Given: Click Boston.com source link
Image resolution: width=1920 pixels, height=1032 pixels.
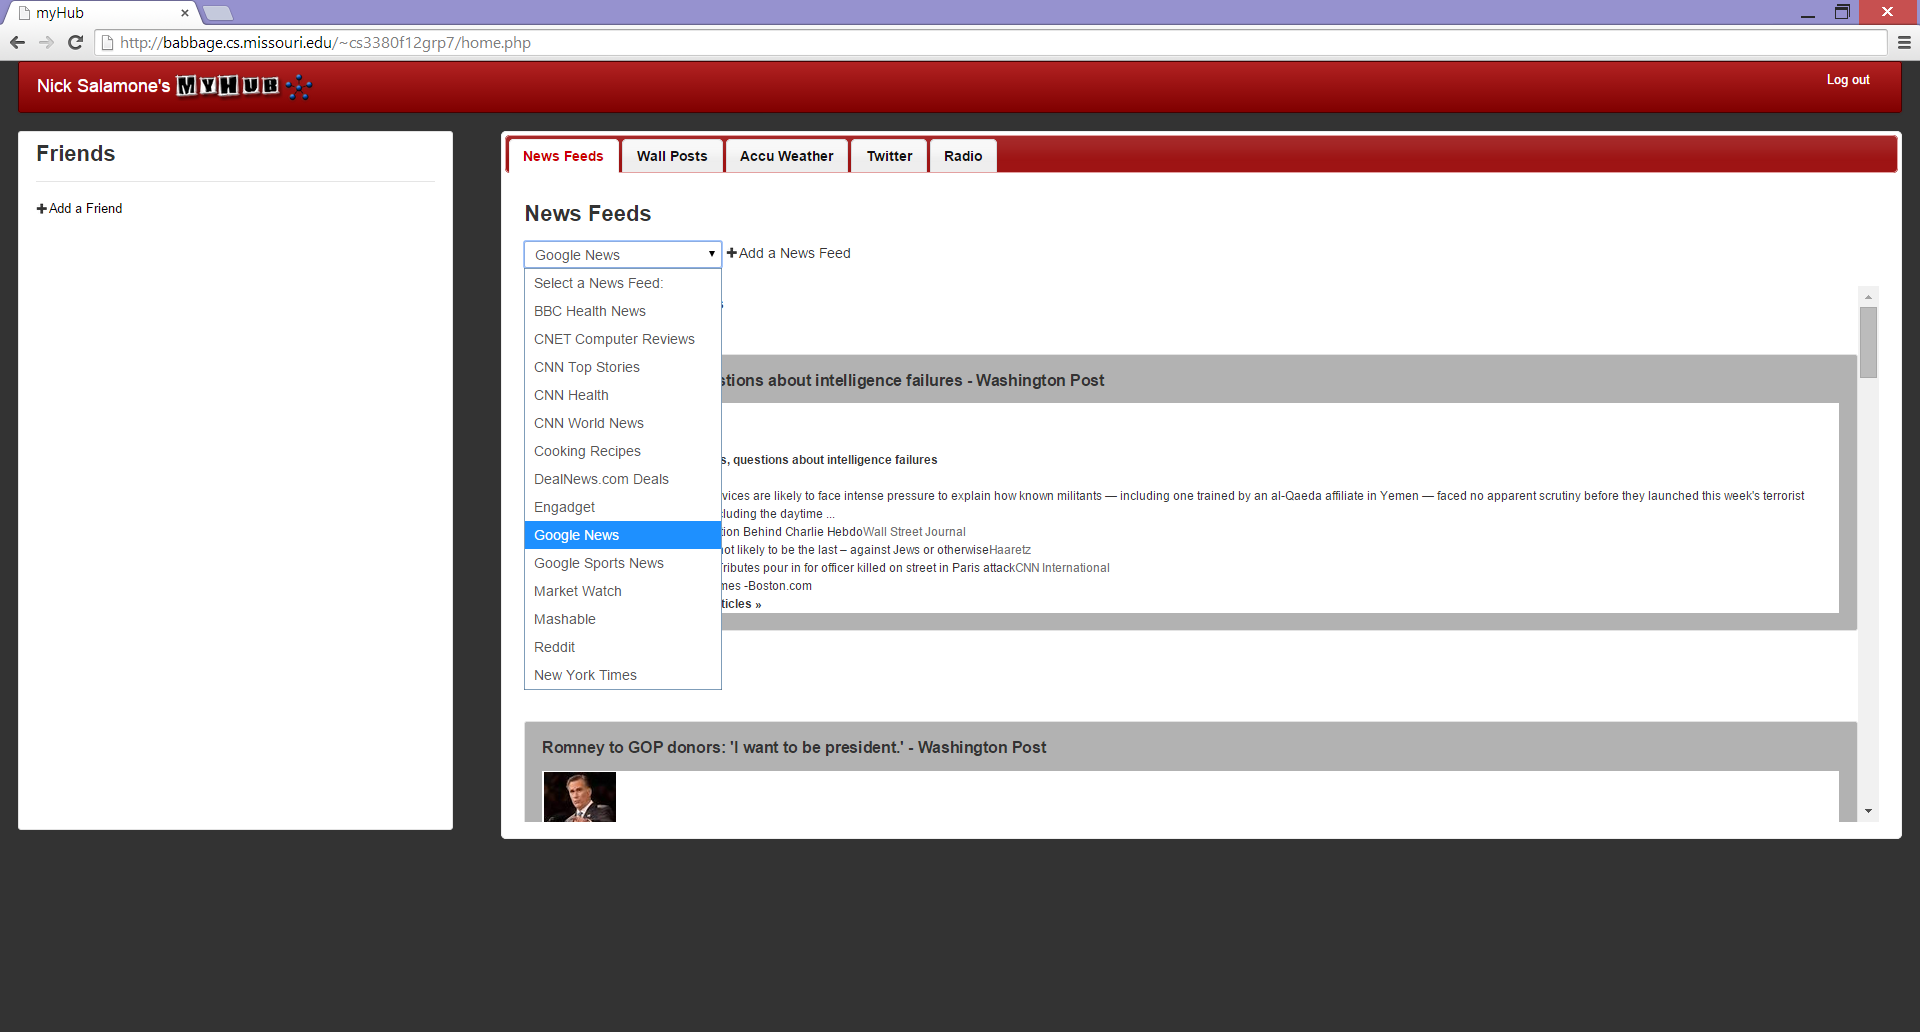Looking at the screenshot, I should click(x=780, y=586).
